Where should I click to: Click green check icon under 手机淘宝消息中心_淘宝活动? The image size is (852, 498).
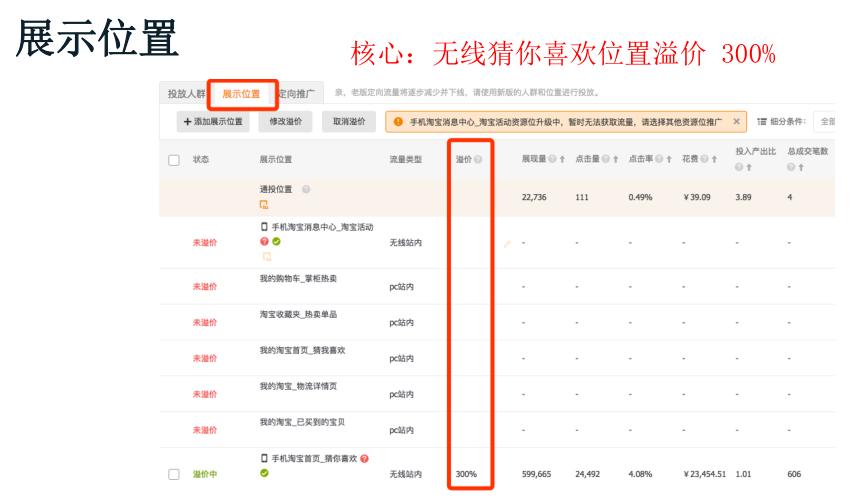[276, 241]
